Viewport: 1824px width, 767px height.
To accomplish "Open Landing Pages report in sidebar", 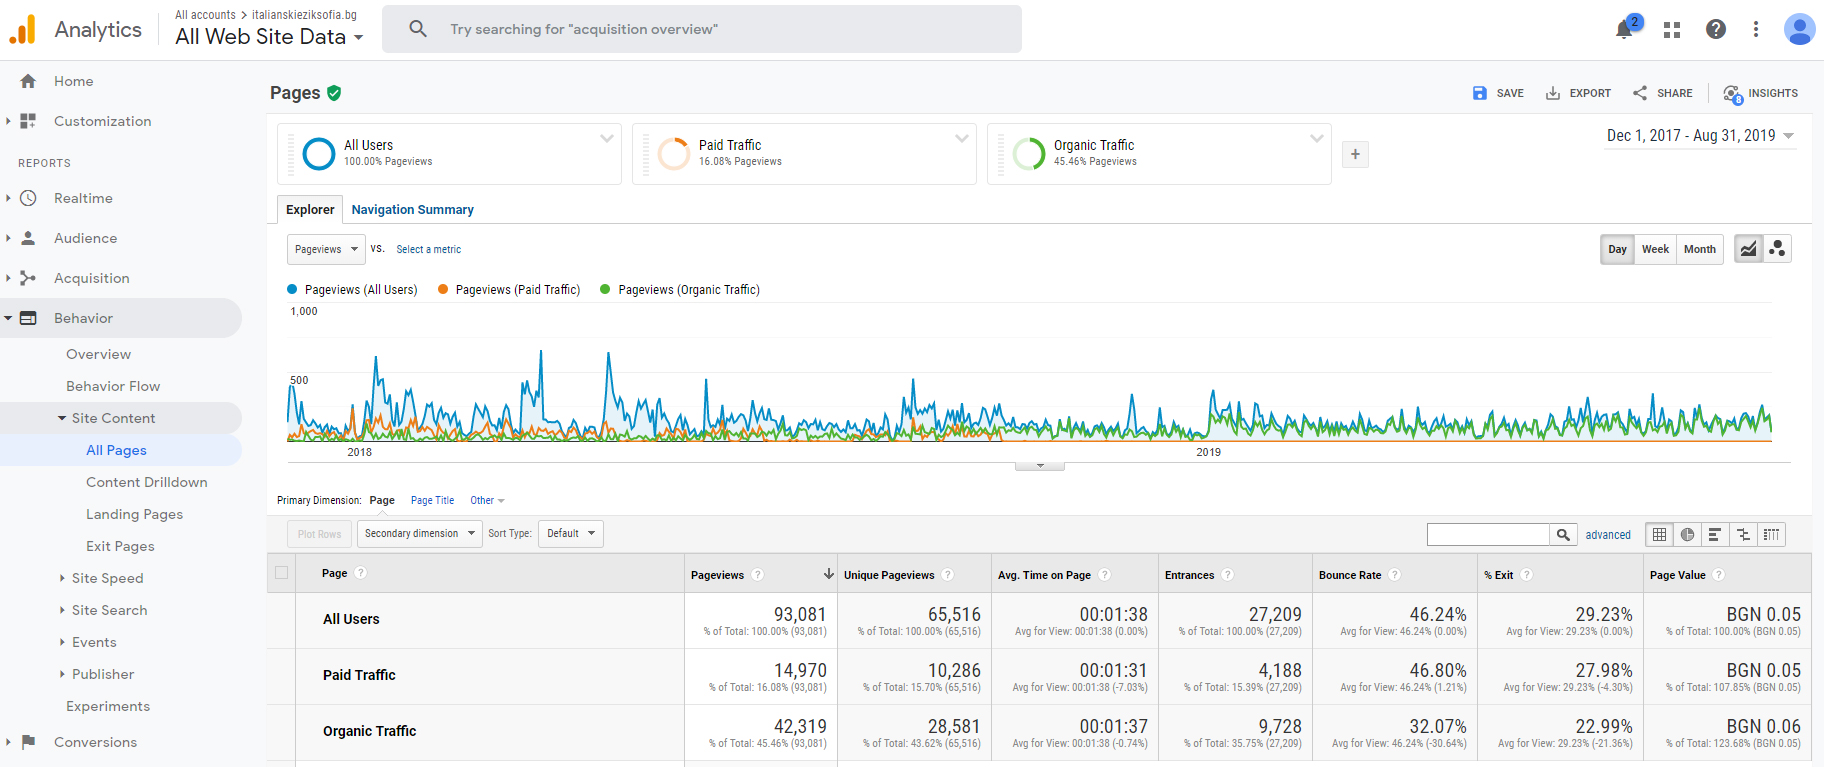I will pos(134,514).
